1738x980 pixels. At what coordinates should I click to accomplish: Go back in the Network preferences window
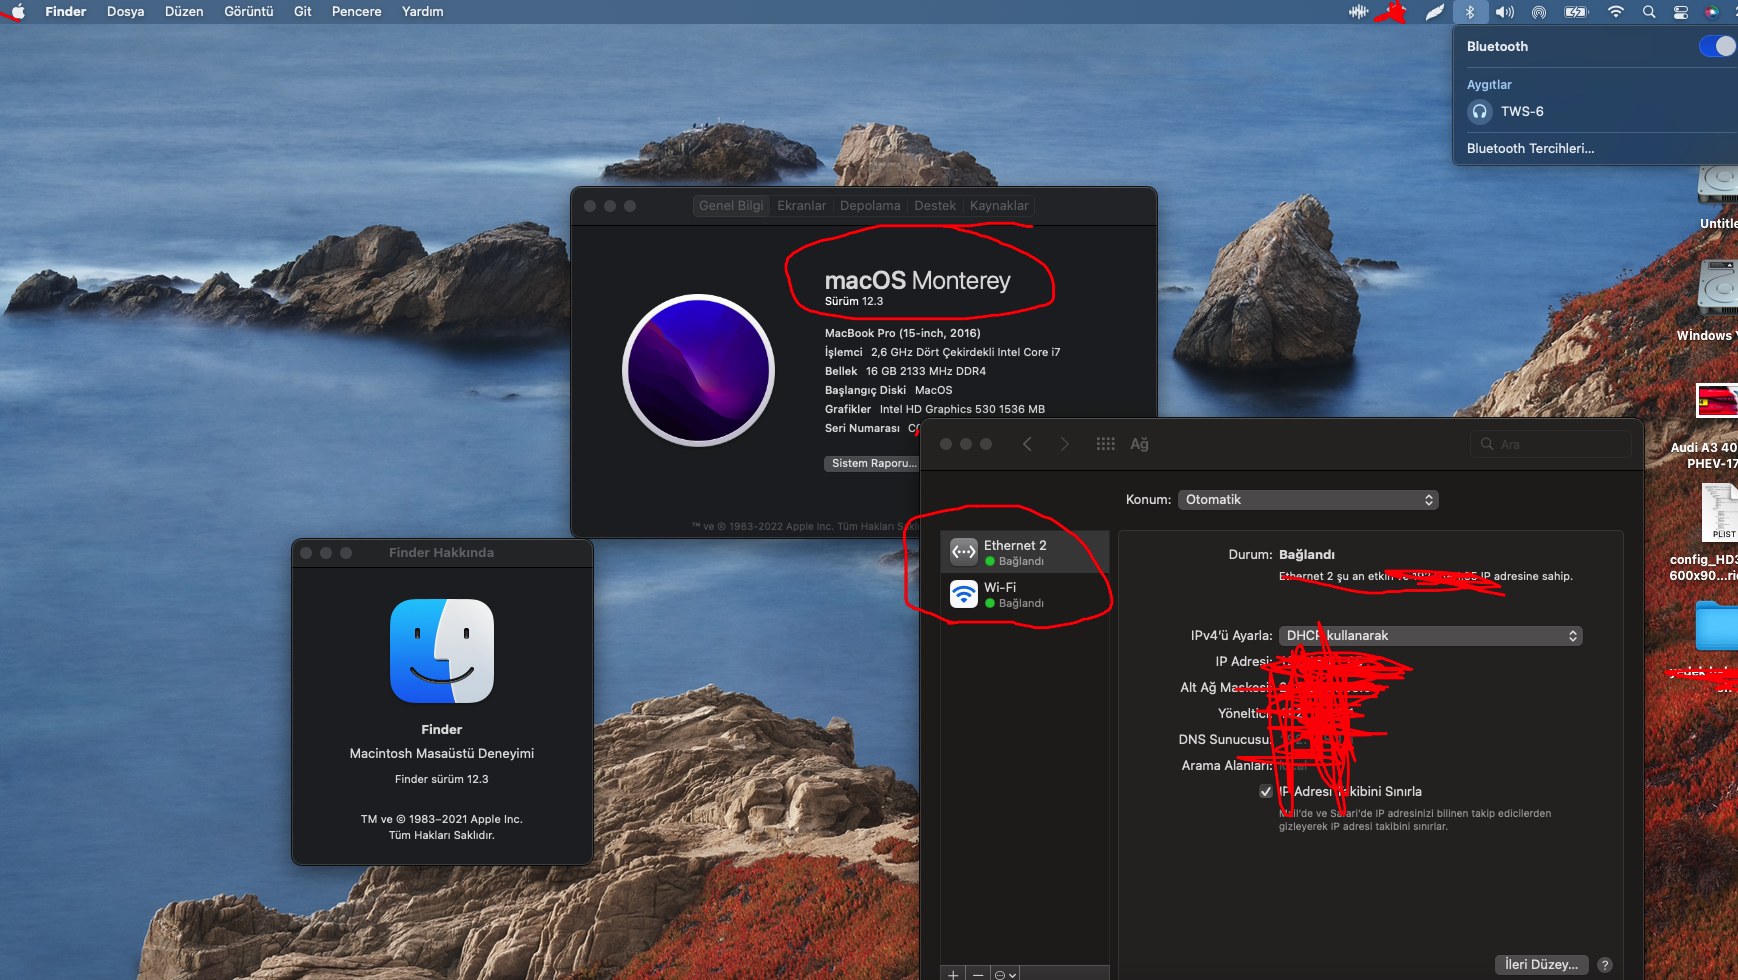click(x=1027, y=444)
